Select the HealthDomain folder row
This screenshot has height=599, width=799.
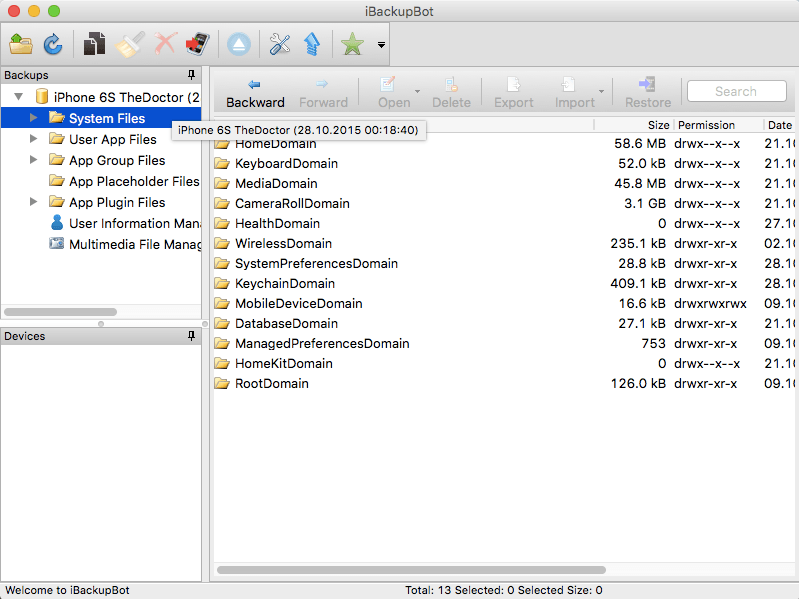pos(503,223)
